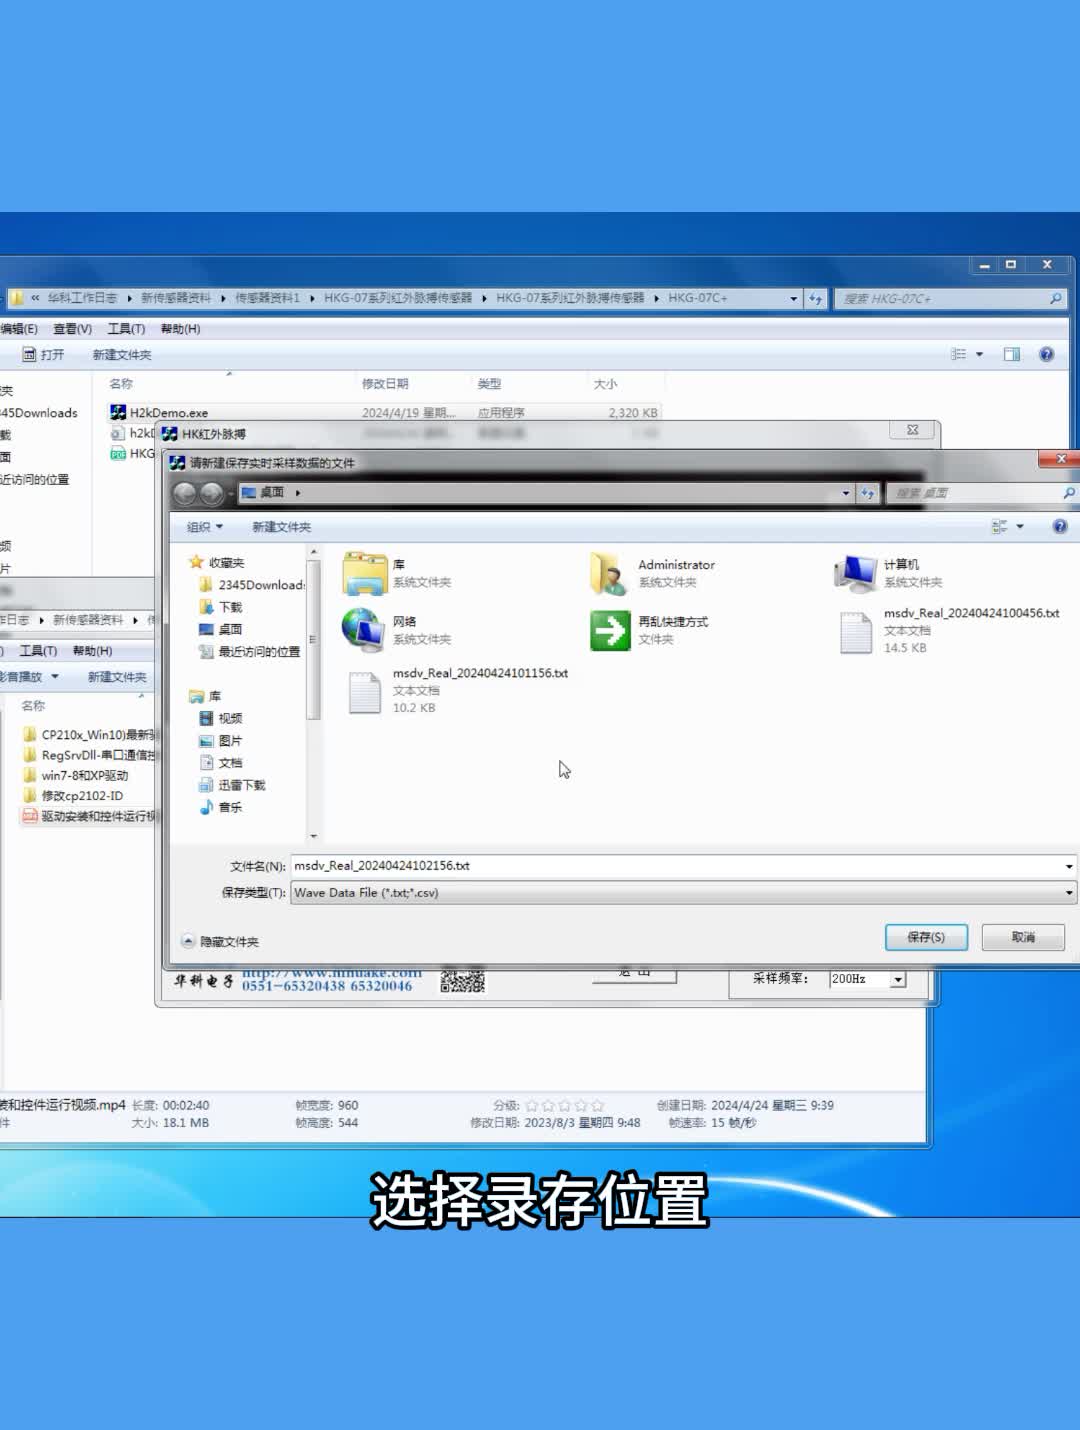Click the 取消 cancel button
The image size is (1080, 1430).
pos(1022,937)
